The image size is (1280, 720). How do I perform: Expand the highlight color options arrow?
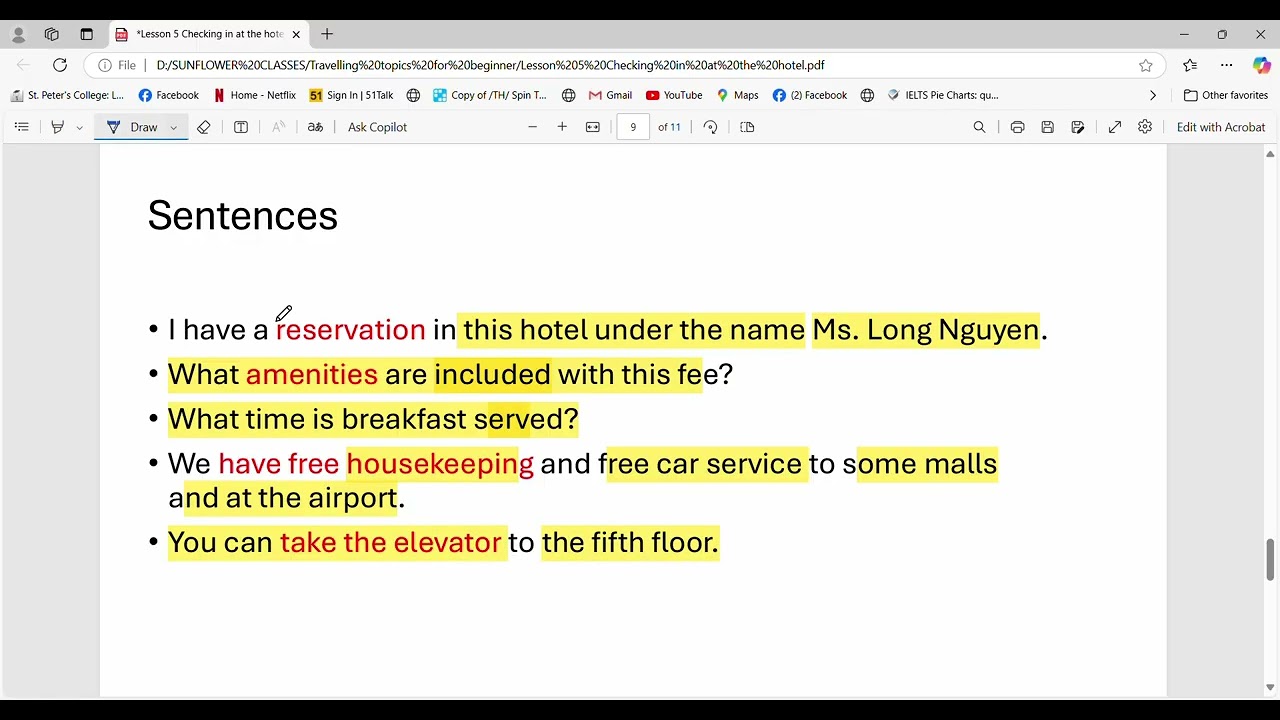(x=79, y=128)
